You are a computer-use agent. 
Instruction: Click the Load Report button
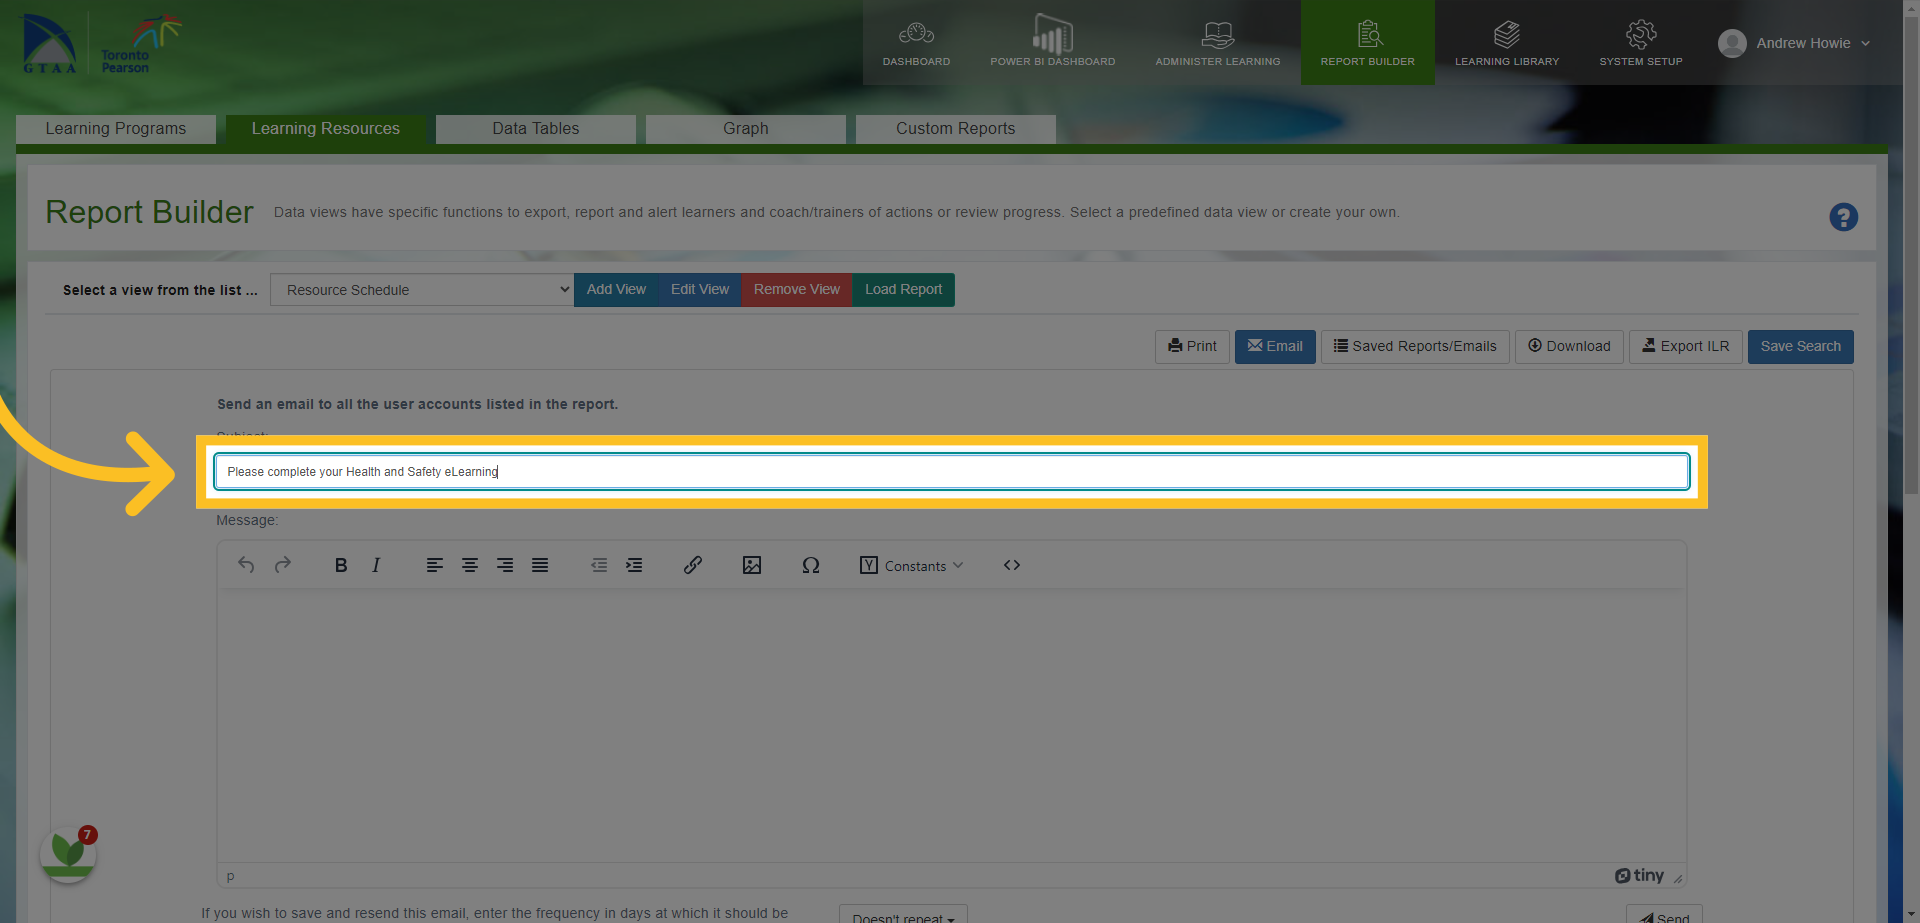click(903, 290)
